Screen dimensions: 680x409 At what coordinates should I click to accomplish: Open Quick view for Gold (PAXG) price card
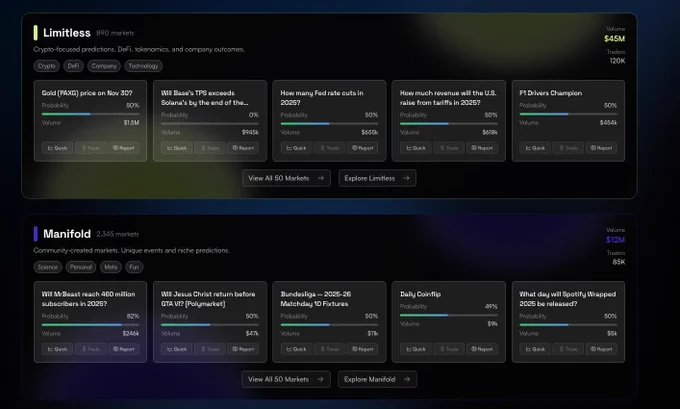click(x=57, y=148)
